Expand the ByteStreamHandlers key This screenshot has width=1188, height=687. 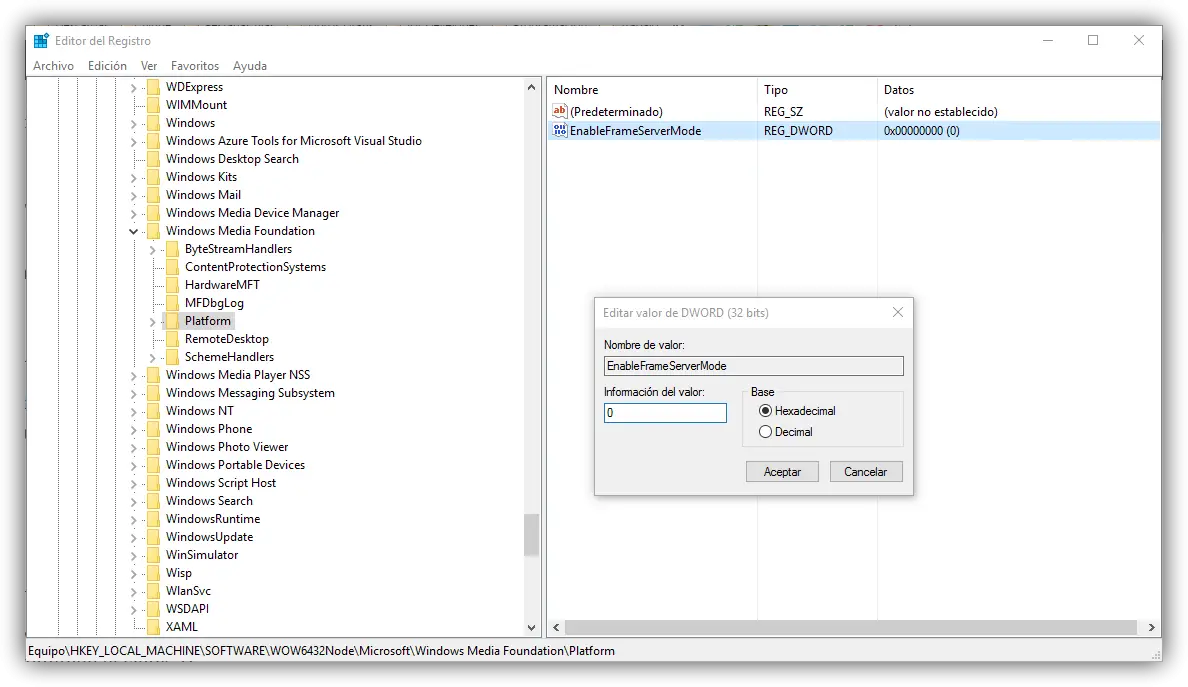[x=152, y=249]
